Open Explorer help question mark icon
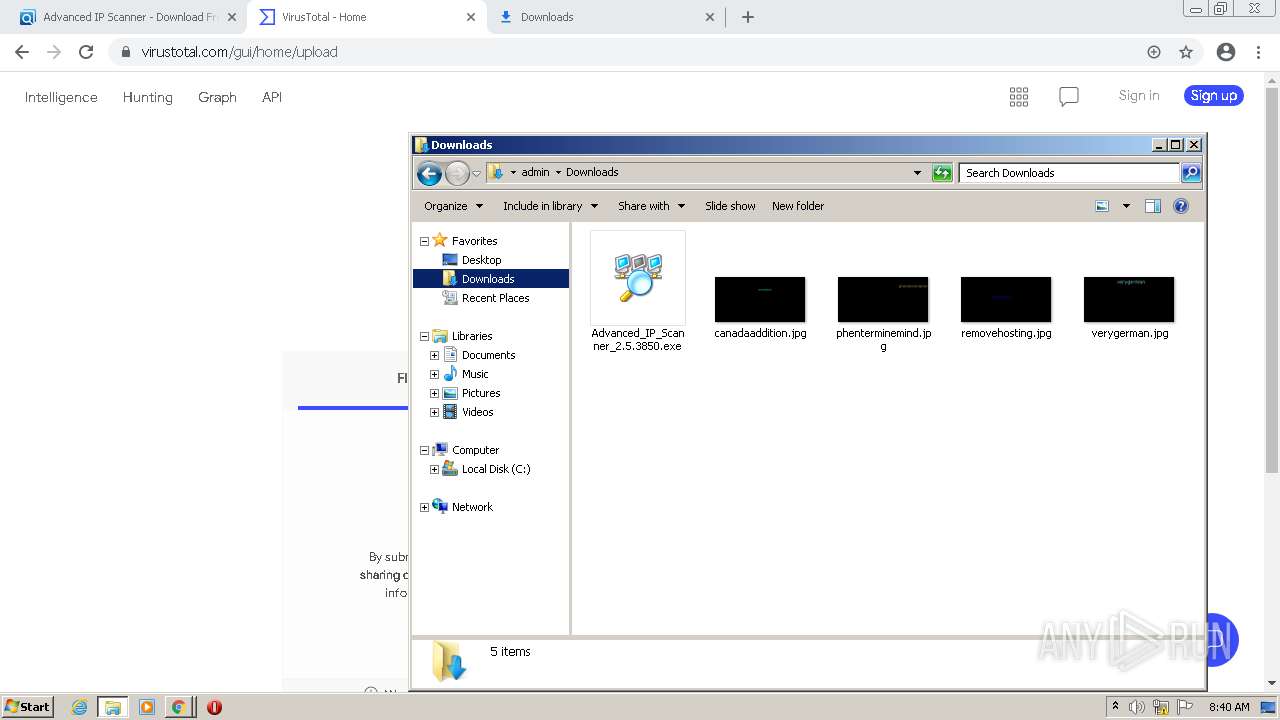Screen dimensions: 1280x720 1181,206
